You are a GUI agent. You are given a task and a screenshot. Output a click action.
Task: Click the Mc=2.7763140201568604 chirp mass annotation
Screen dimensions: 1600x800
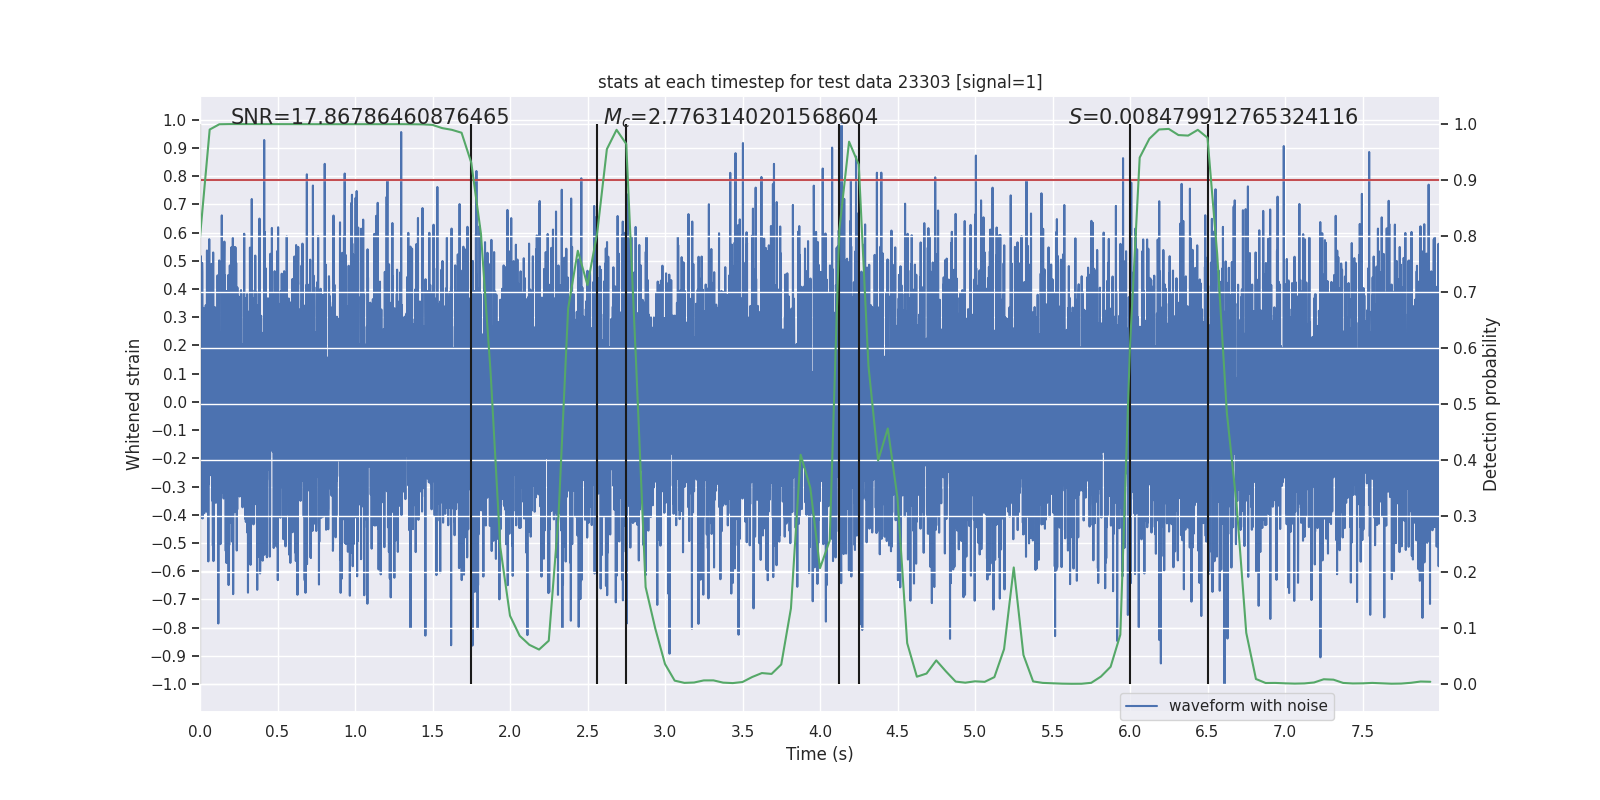coord(741,117)
